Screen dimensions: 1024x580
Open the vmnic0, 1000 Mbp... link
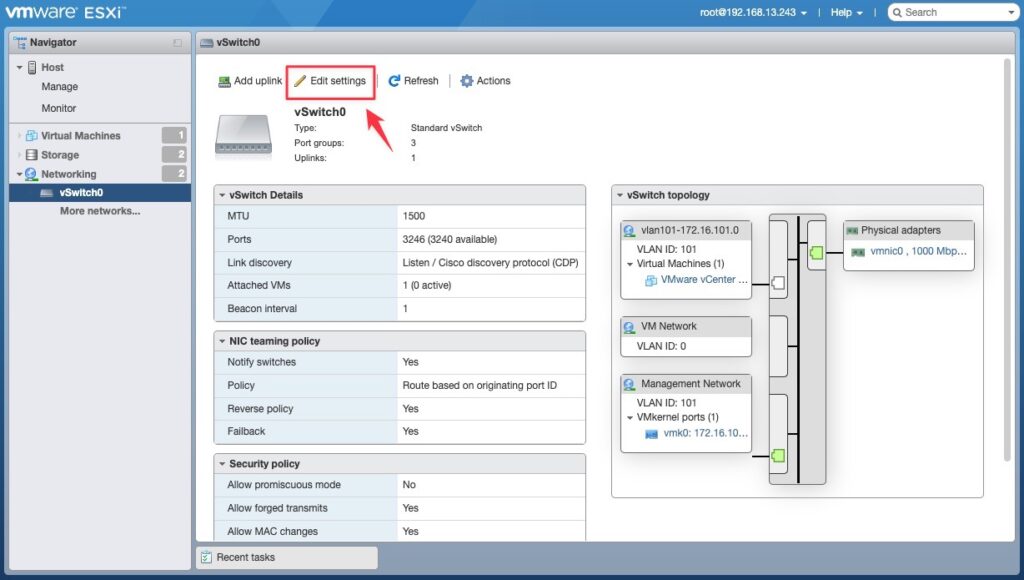click(x=918, y=251)
